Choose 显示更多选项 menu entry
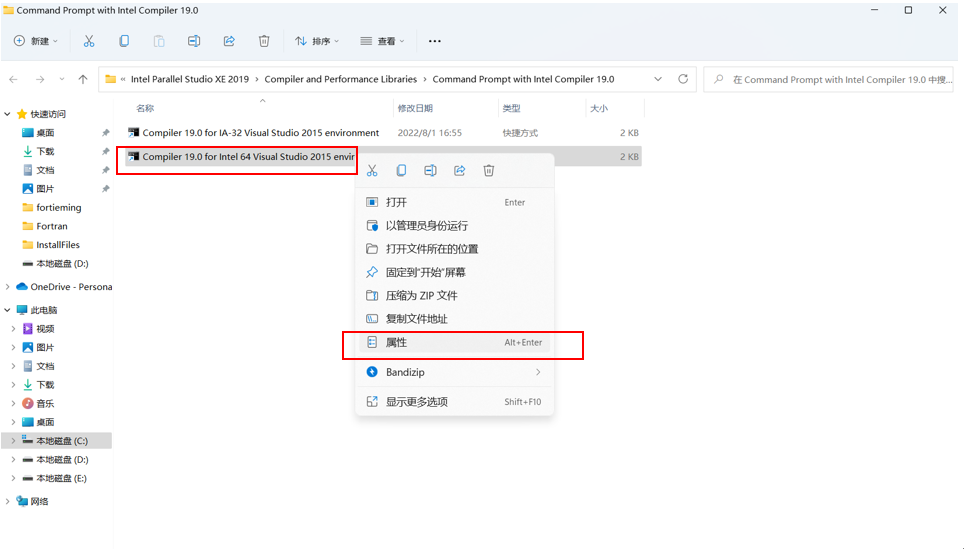964x549 pixels. tap(455, 401)
